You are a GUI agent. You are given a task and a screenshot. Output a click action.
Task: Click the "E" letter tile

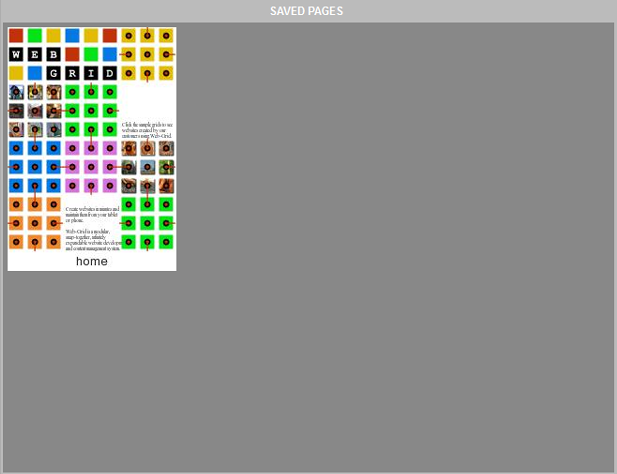pyautogui.click(x=35, y=54)
